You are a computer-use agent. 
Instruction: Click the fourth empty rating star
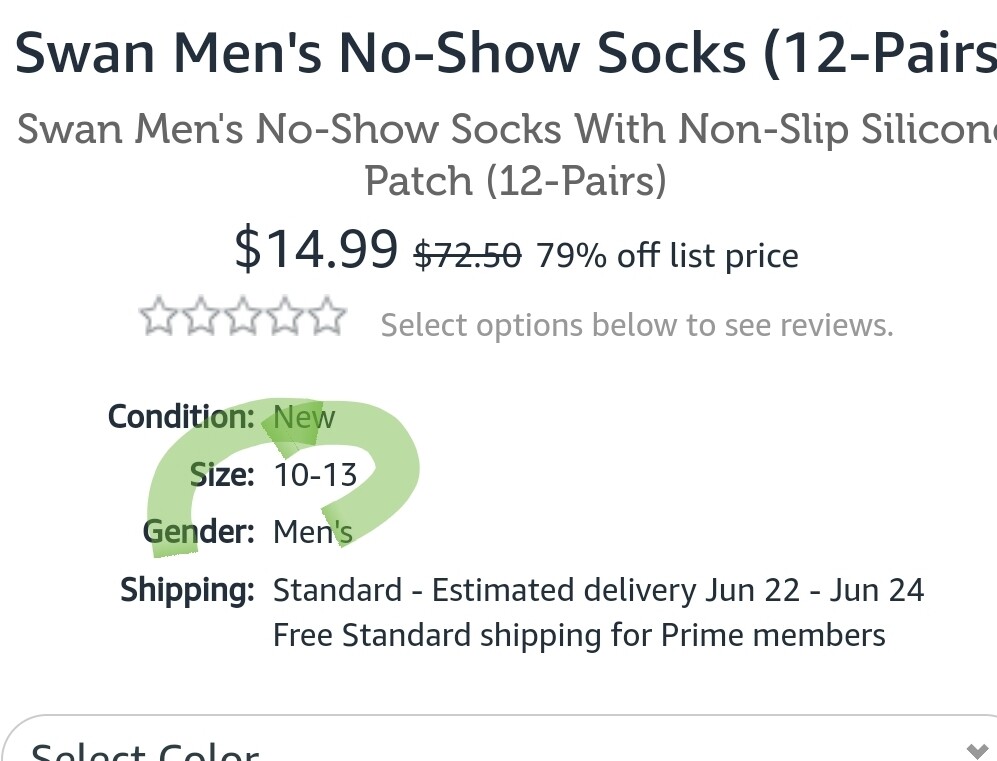[285, 318]
